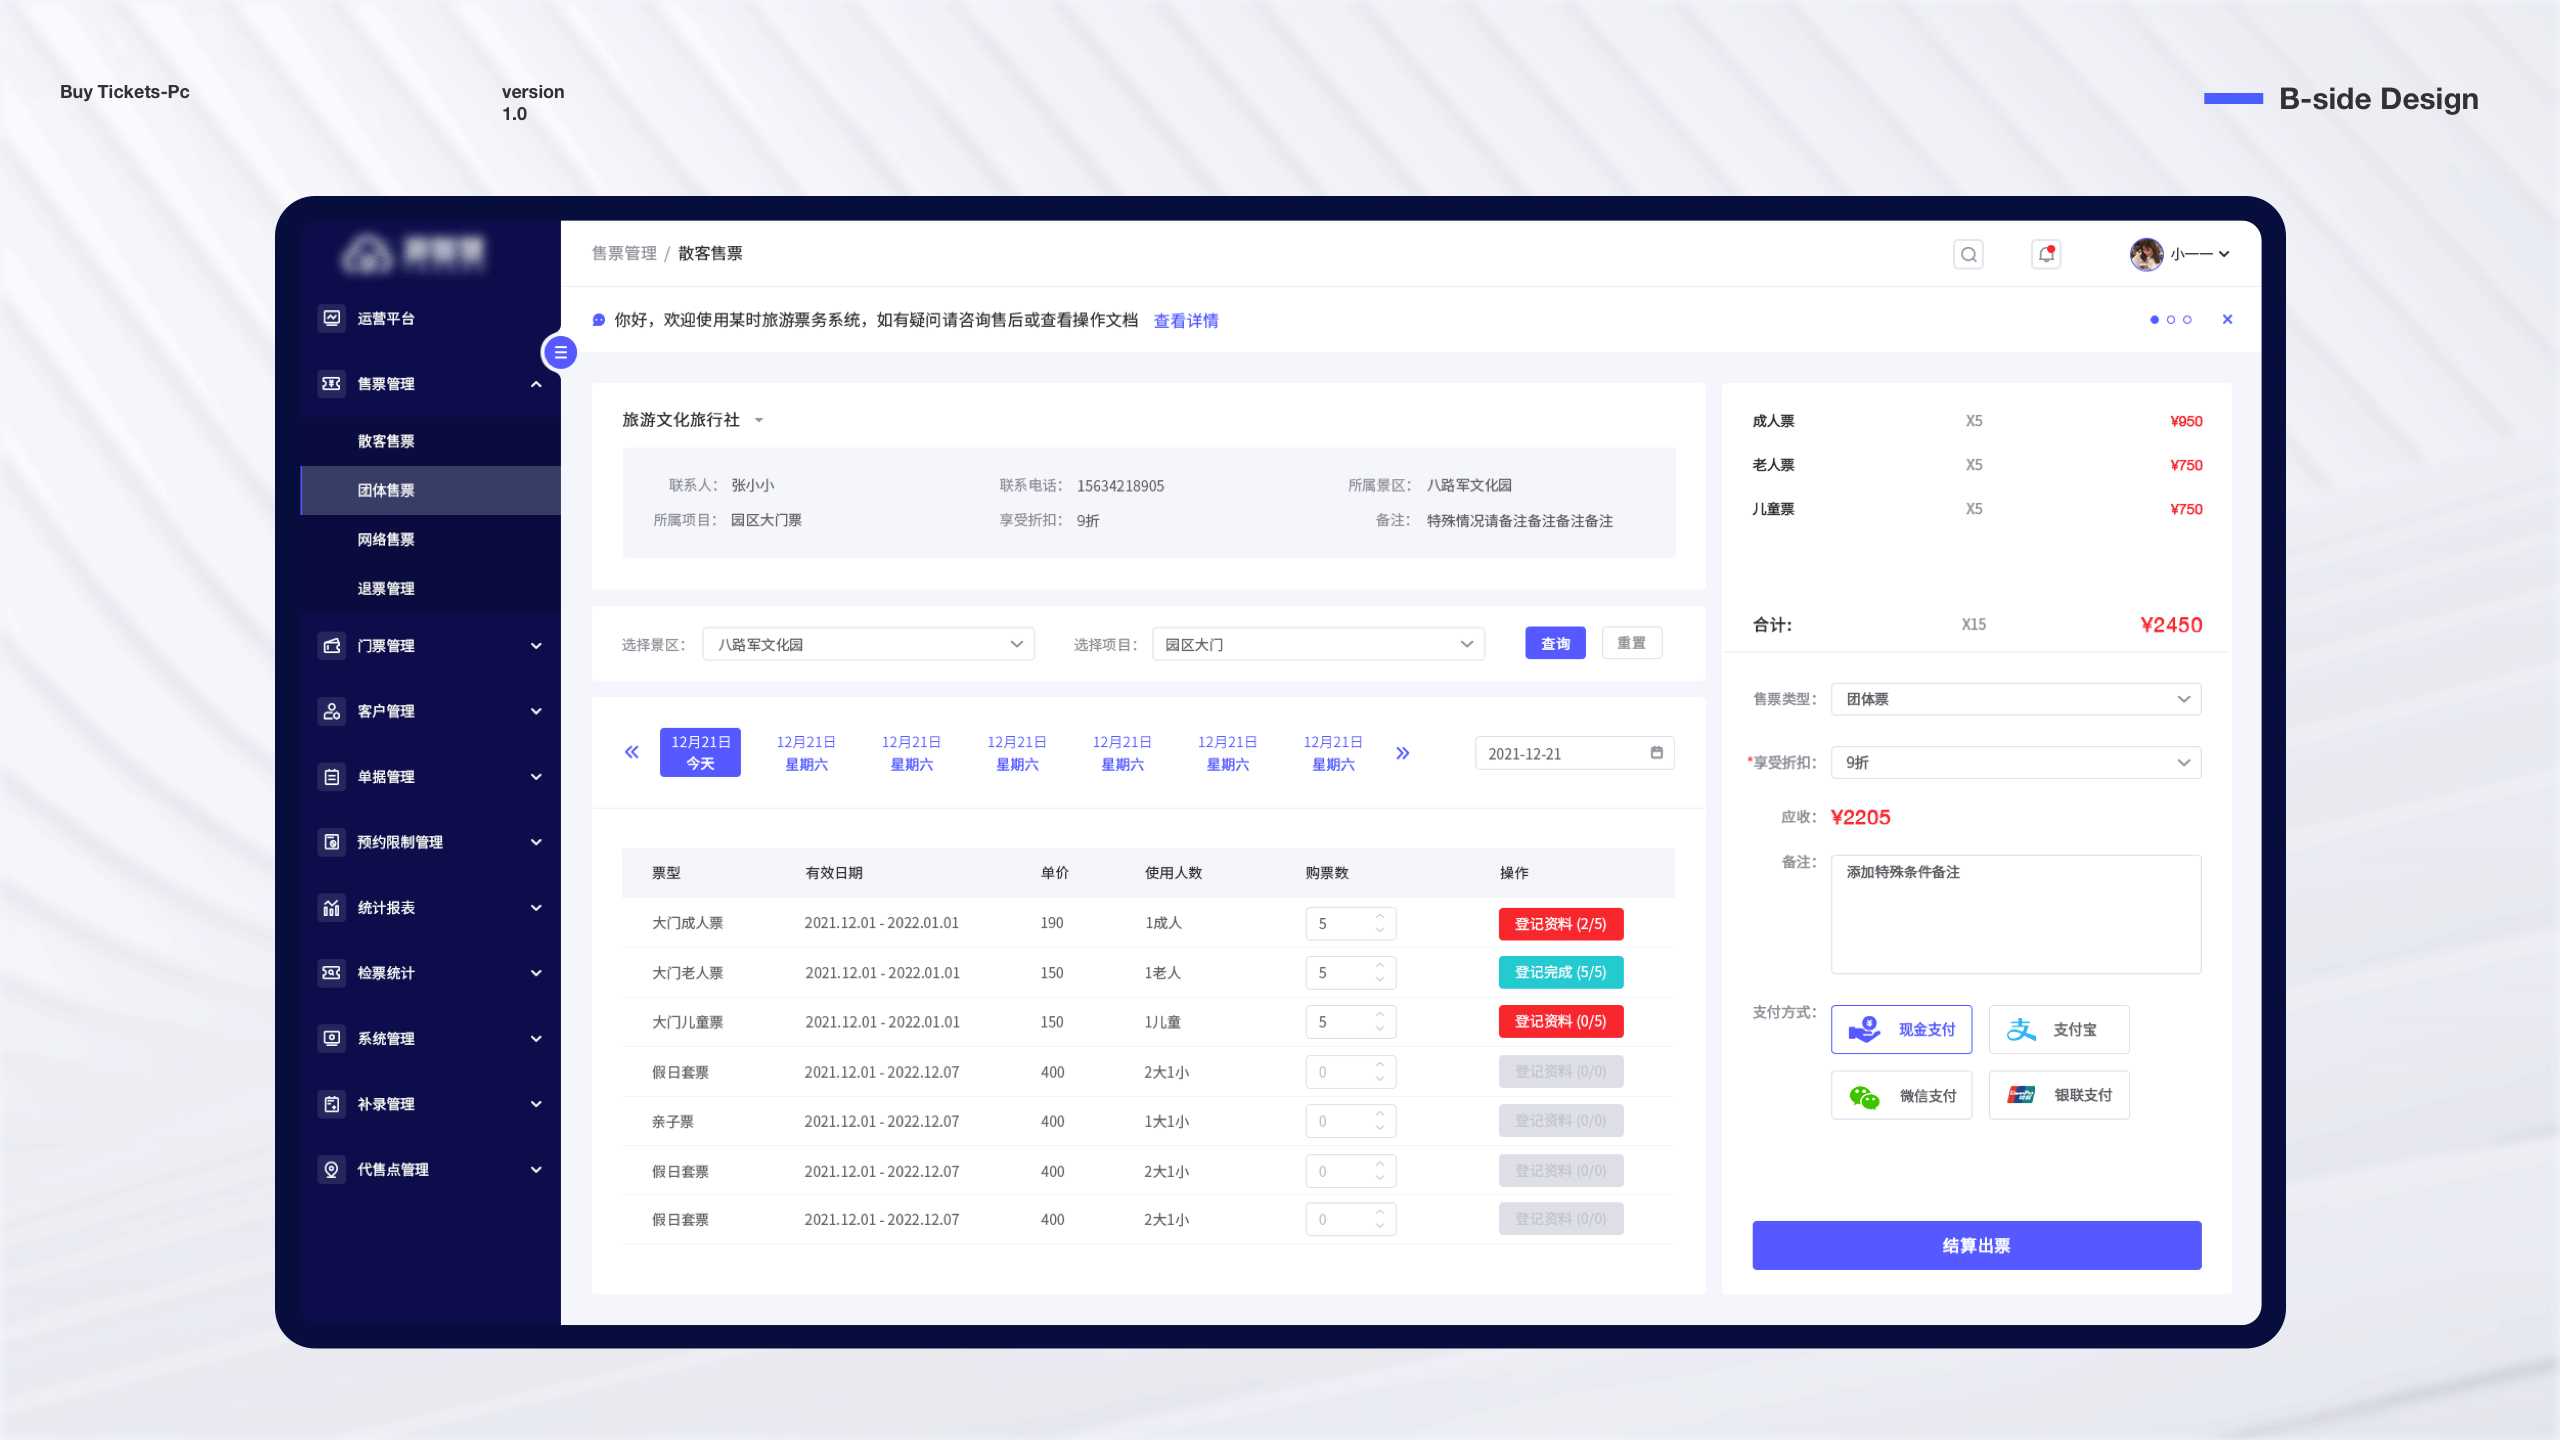Click 登记资料 (2/5) for 大门成人票
The image size is (2560, 1440).
[1560, 924]
